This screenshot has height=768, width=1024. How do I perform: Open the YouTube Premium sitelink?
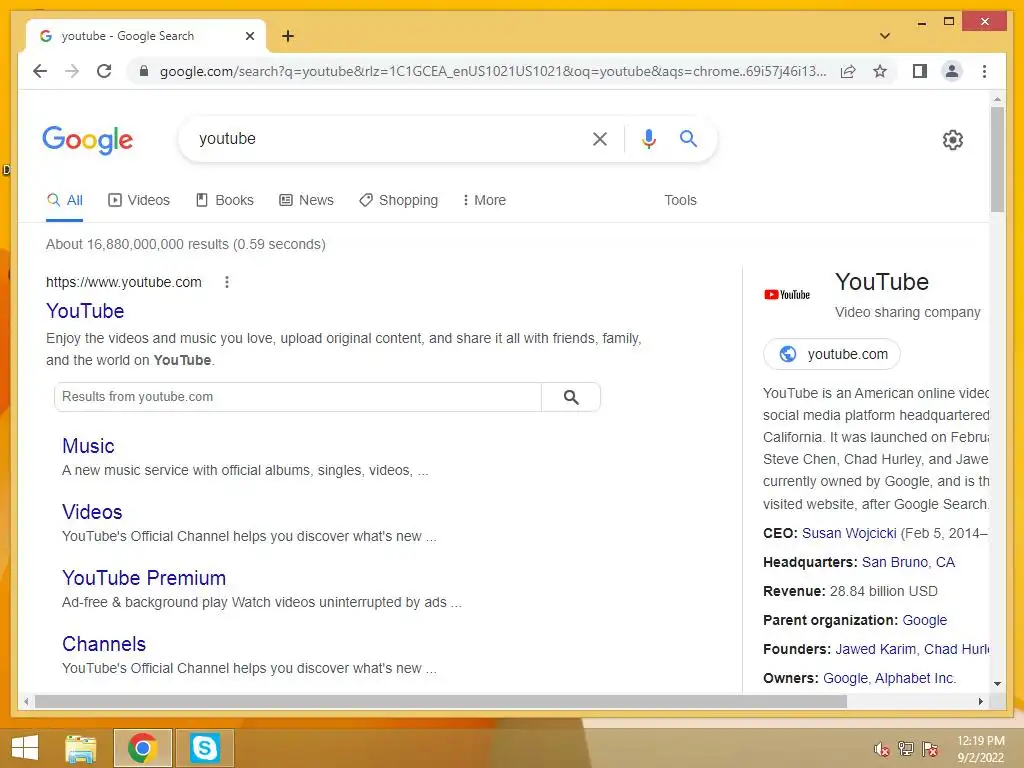pos(144,578)
